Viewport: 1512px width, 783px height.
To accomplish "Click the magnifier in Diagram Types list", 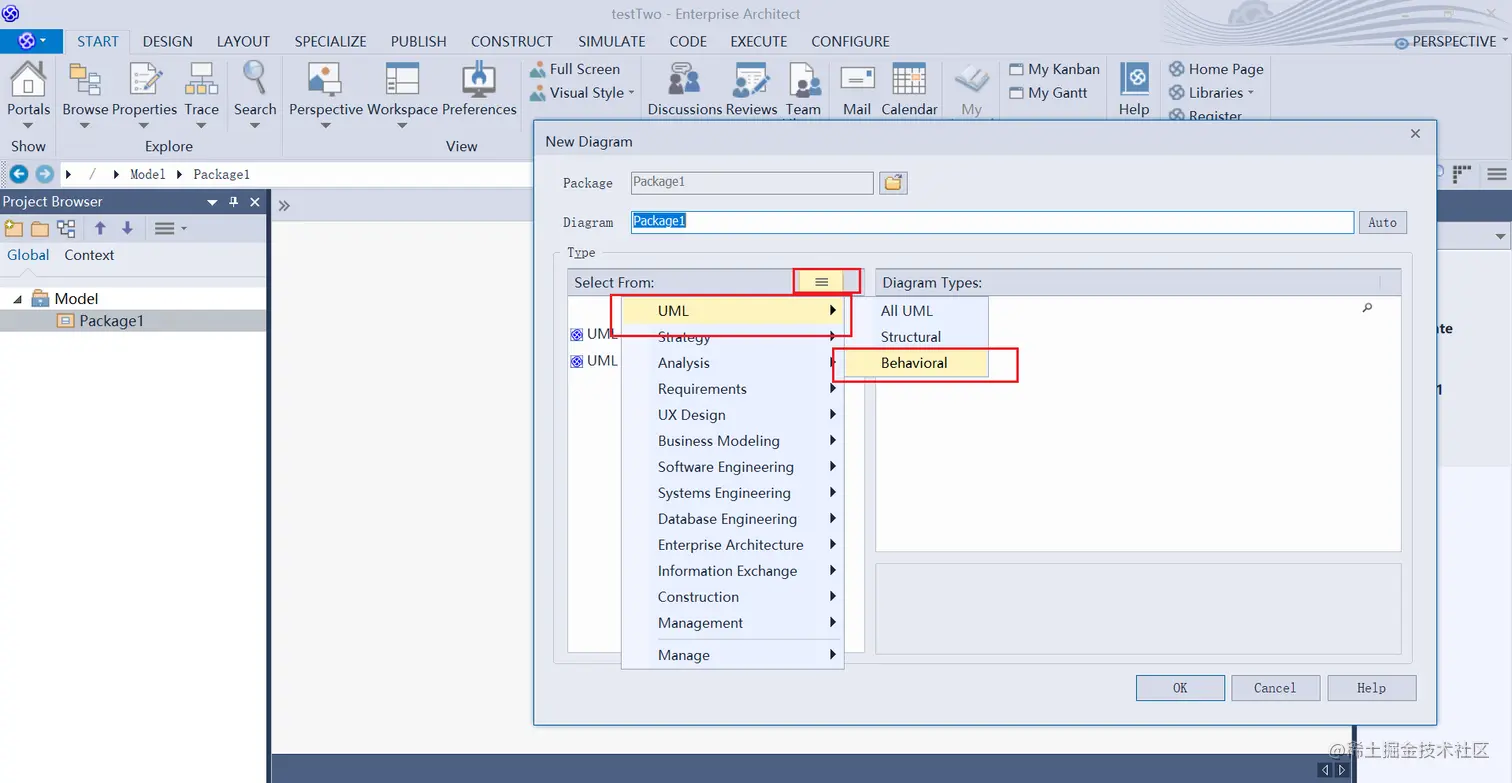I will click(1367, 308).
